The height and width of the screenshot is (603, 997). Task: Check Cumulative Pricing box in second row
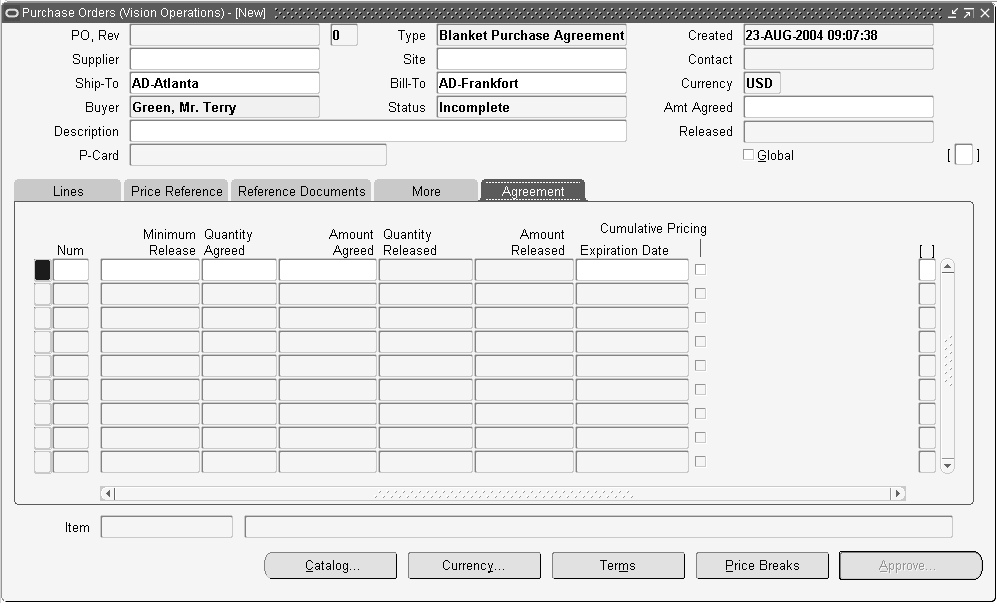(700, 294)
